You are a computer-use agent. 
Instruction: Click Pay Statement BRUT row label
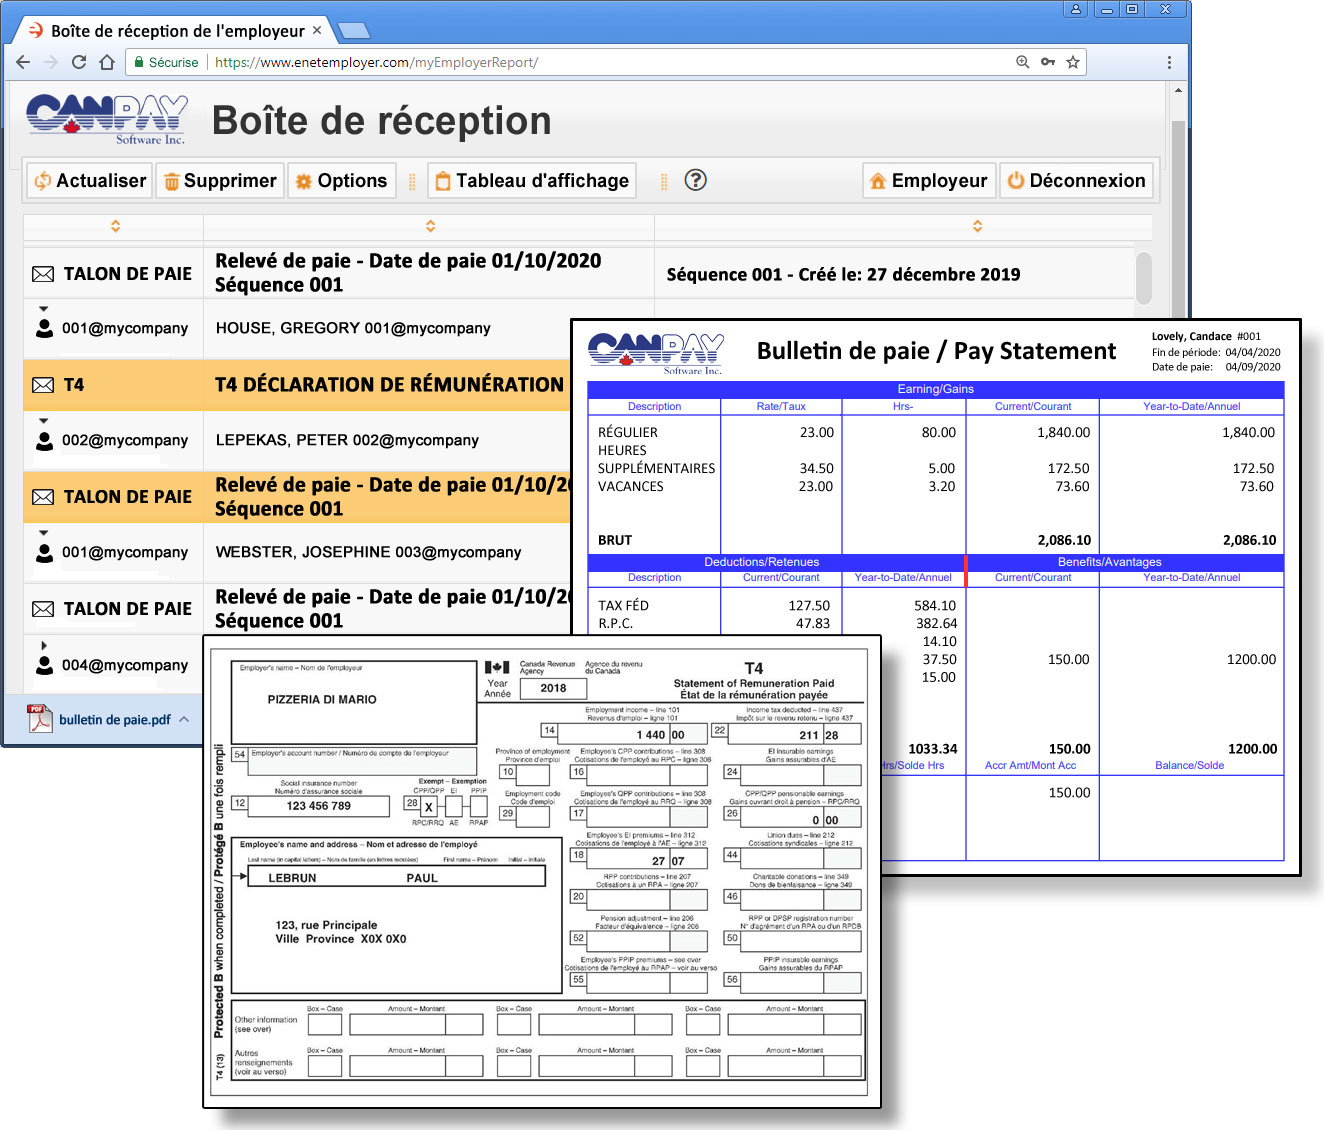coord(615,540)
